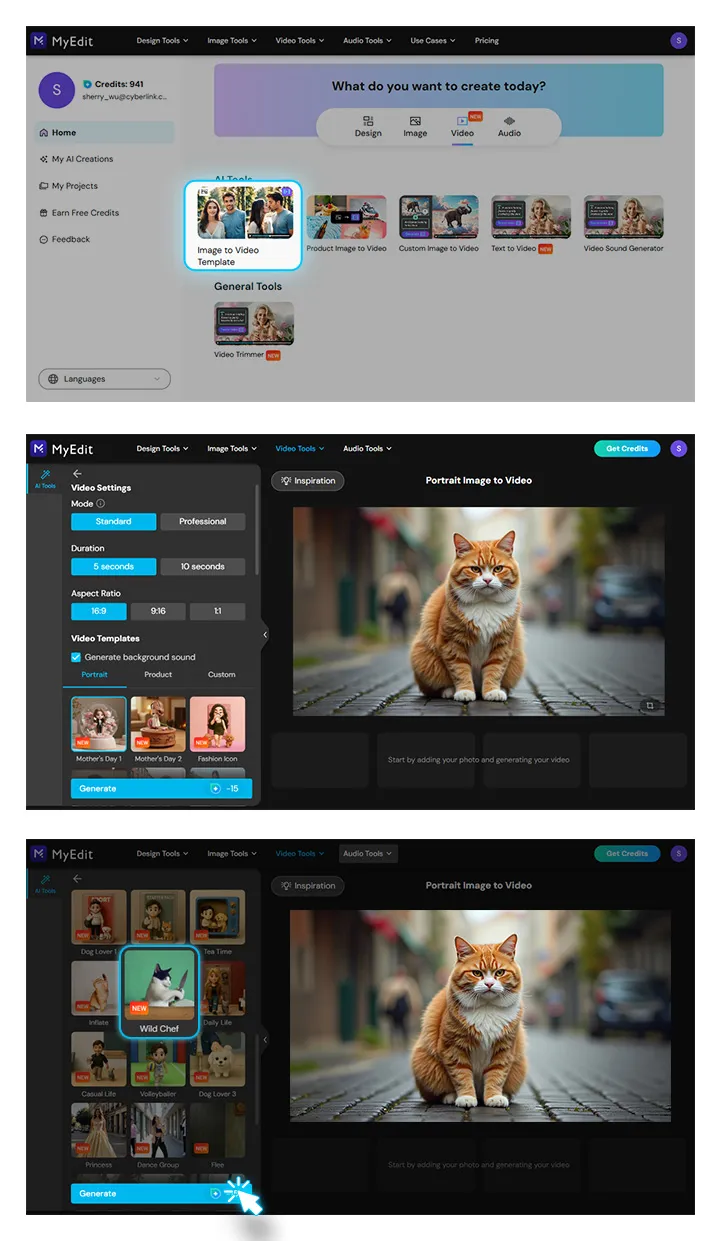Set duration to 5 seconds
720x1241 pixels.
113,566
